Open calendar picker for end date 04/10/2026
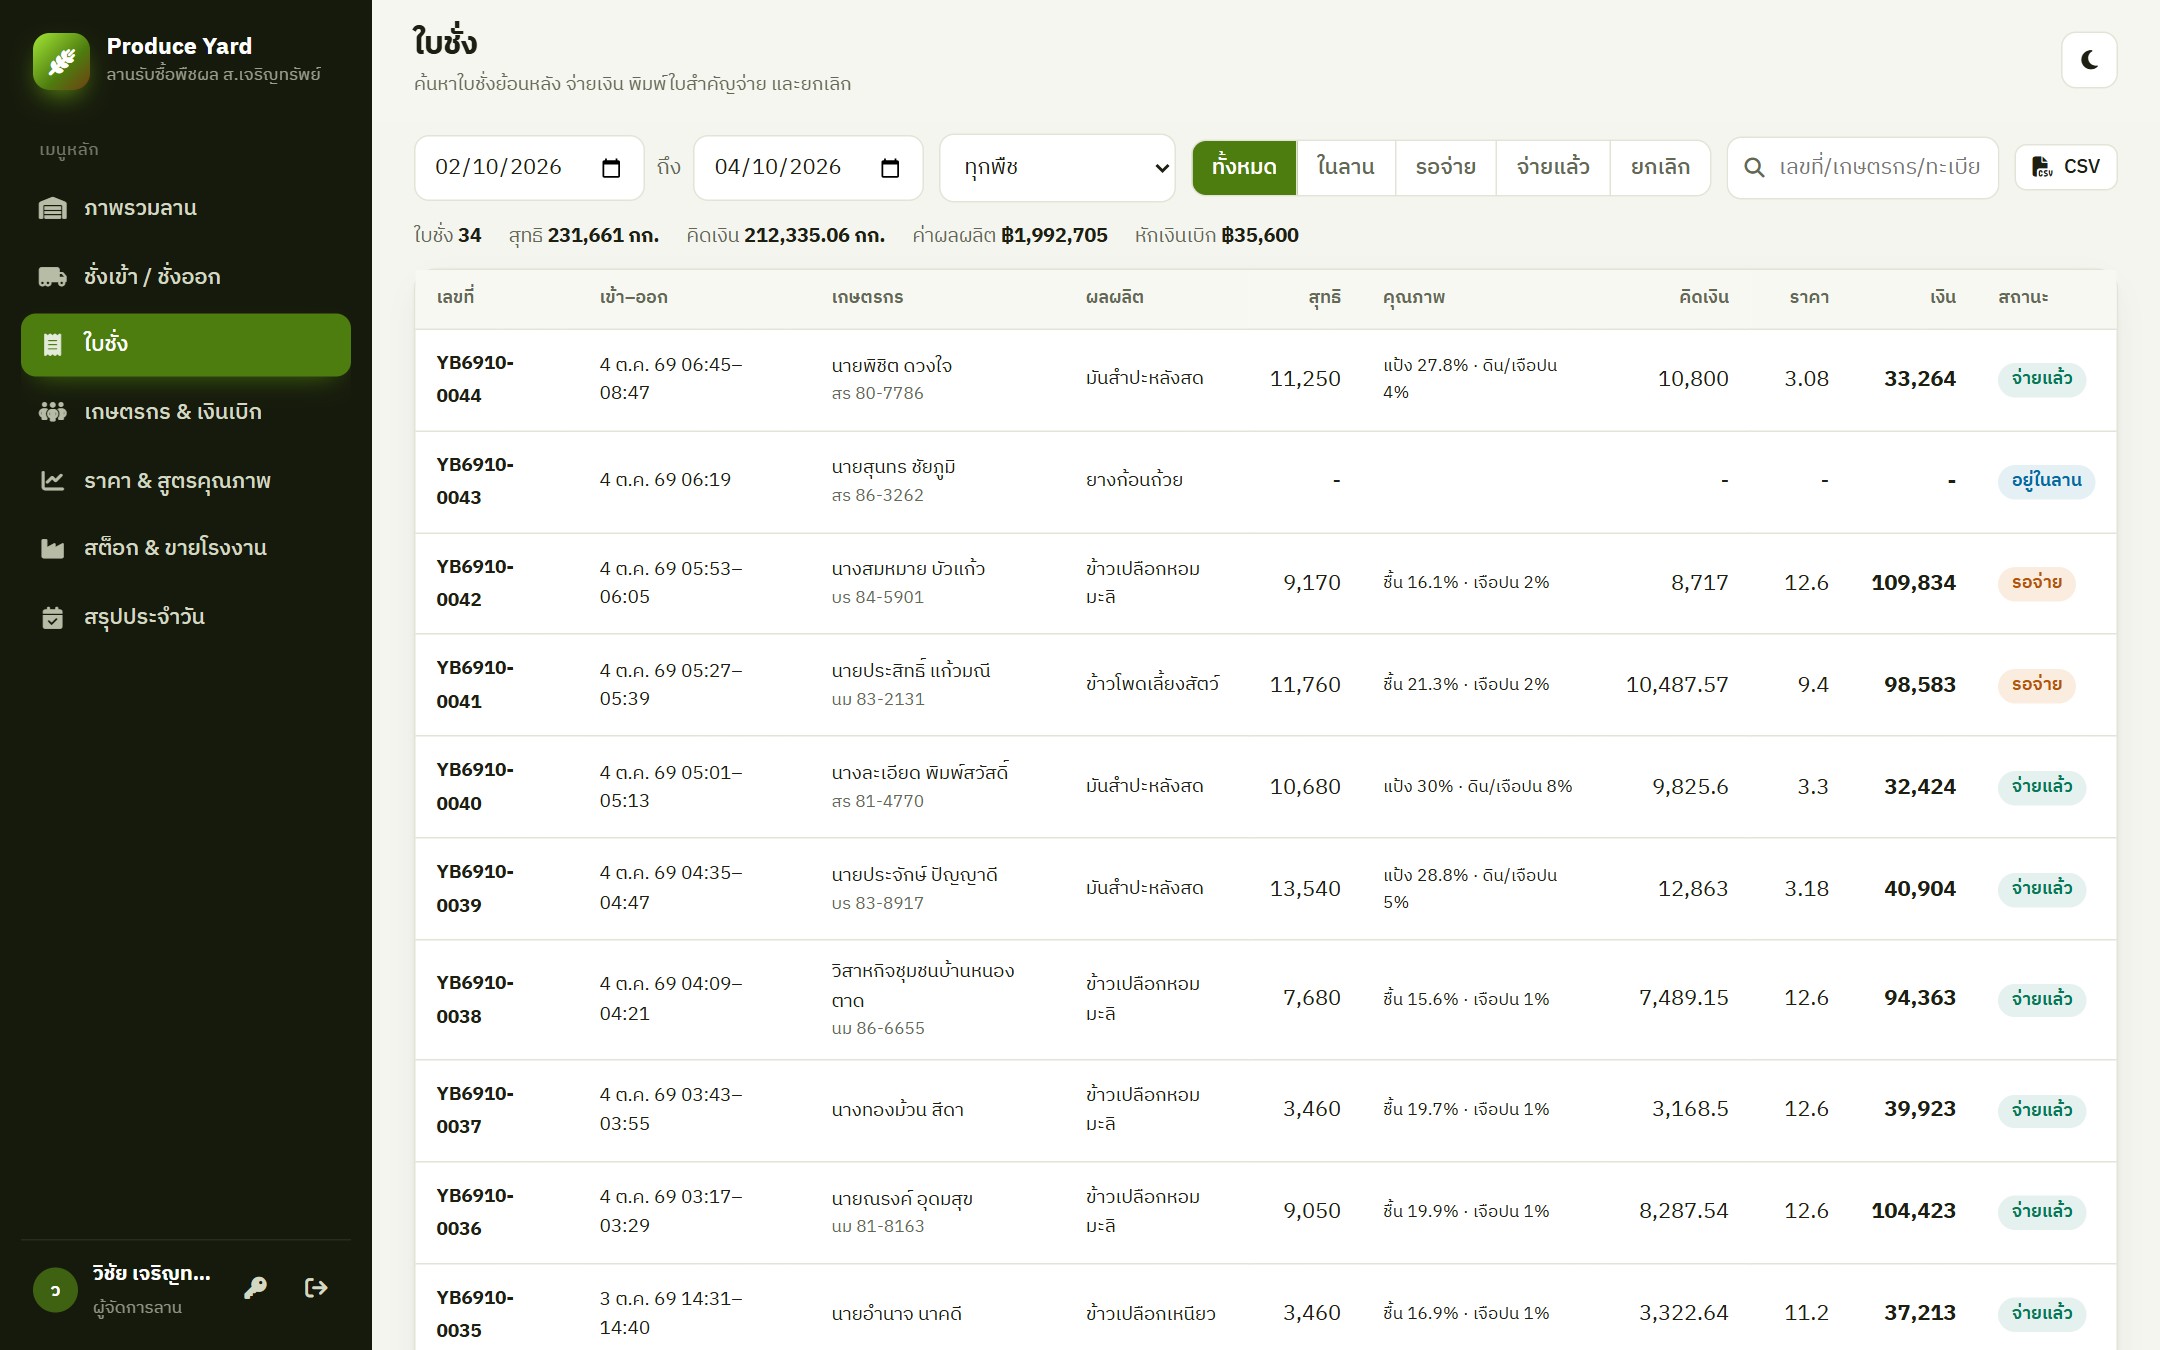Screen dimensions: 2160x1350 click(890, 168)
